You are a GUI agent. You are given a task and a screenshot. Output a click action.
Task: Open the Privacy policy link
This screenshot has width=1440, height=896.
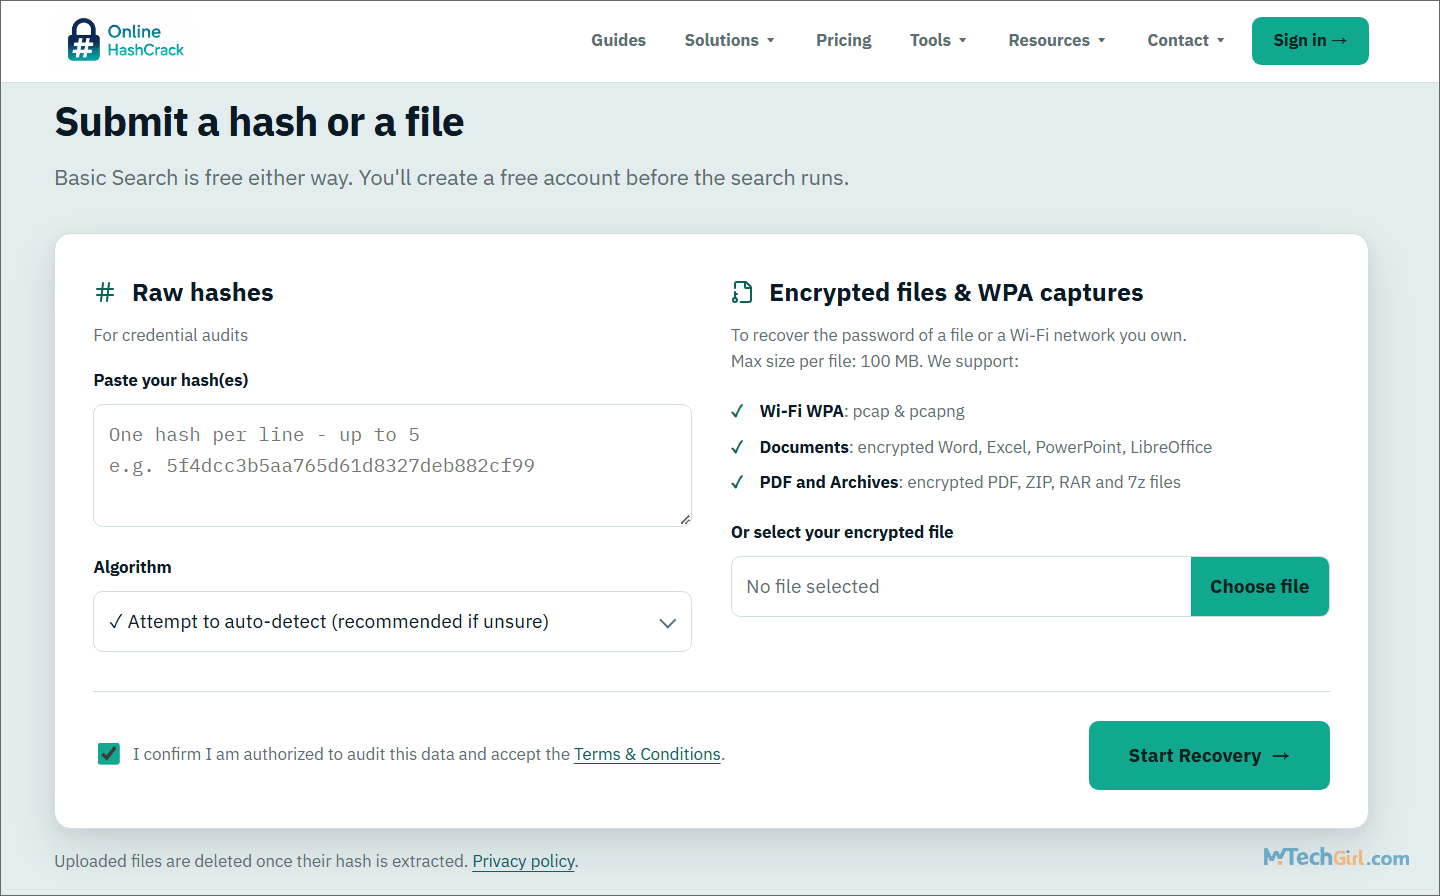pyautogui.click(x=524, y=861)
